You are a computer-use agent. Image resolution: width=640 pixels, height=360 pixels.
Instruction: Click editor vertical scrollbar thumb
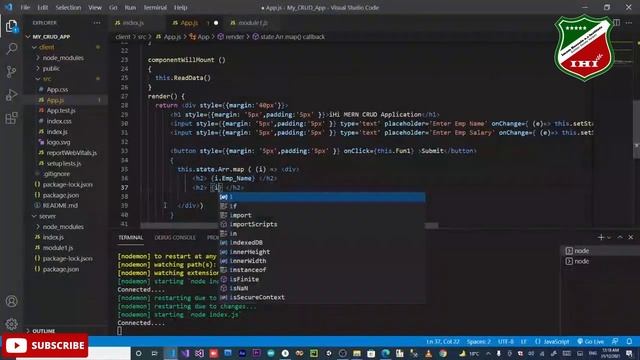636,129
